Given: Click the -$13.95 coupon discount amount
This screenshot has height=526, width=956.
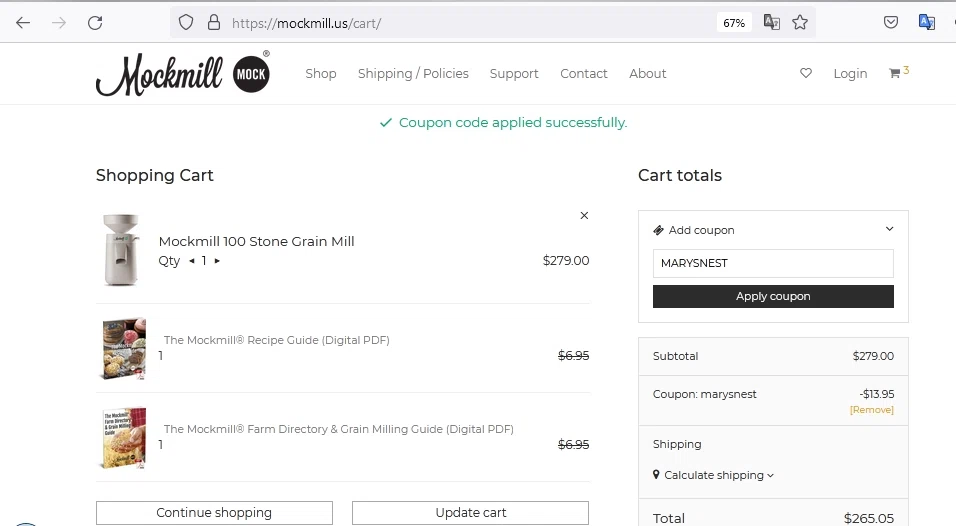Looking at the screenshot, I should 877,394.
